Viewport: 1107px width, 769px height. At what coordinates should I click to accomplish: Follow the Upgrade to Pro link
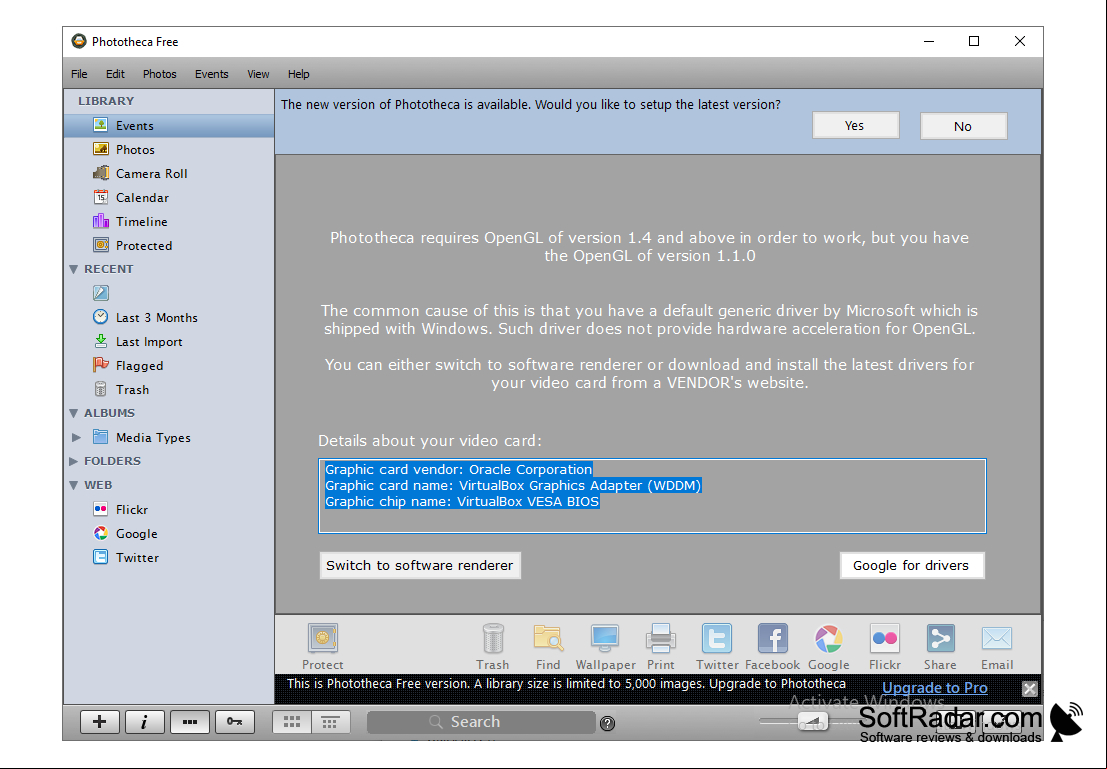coord(935,688)
